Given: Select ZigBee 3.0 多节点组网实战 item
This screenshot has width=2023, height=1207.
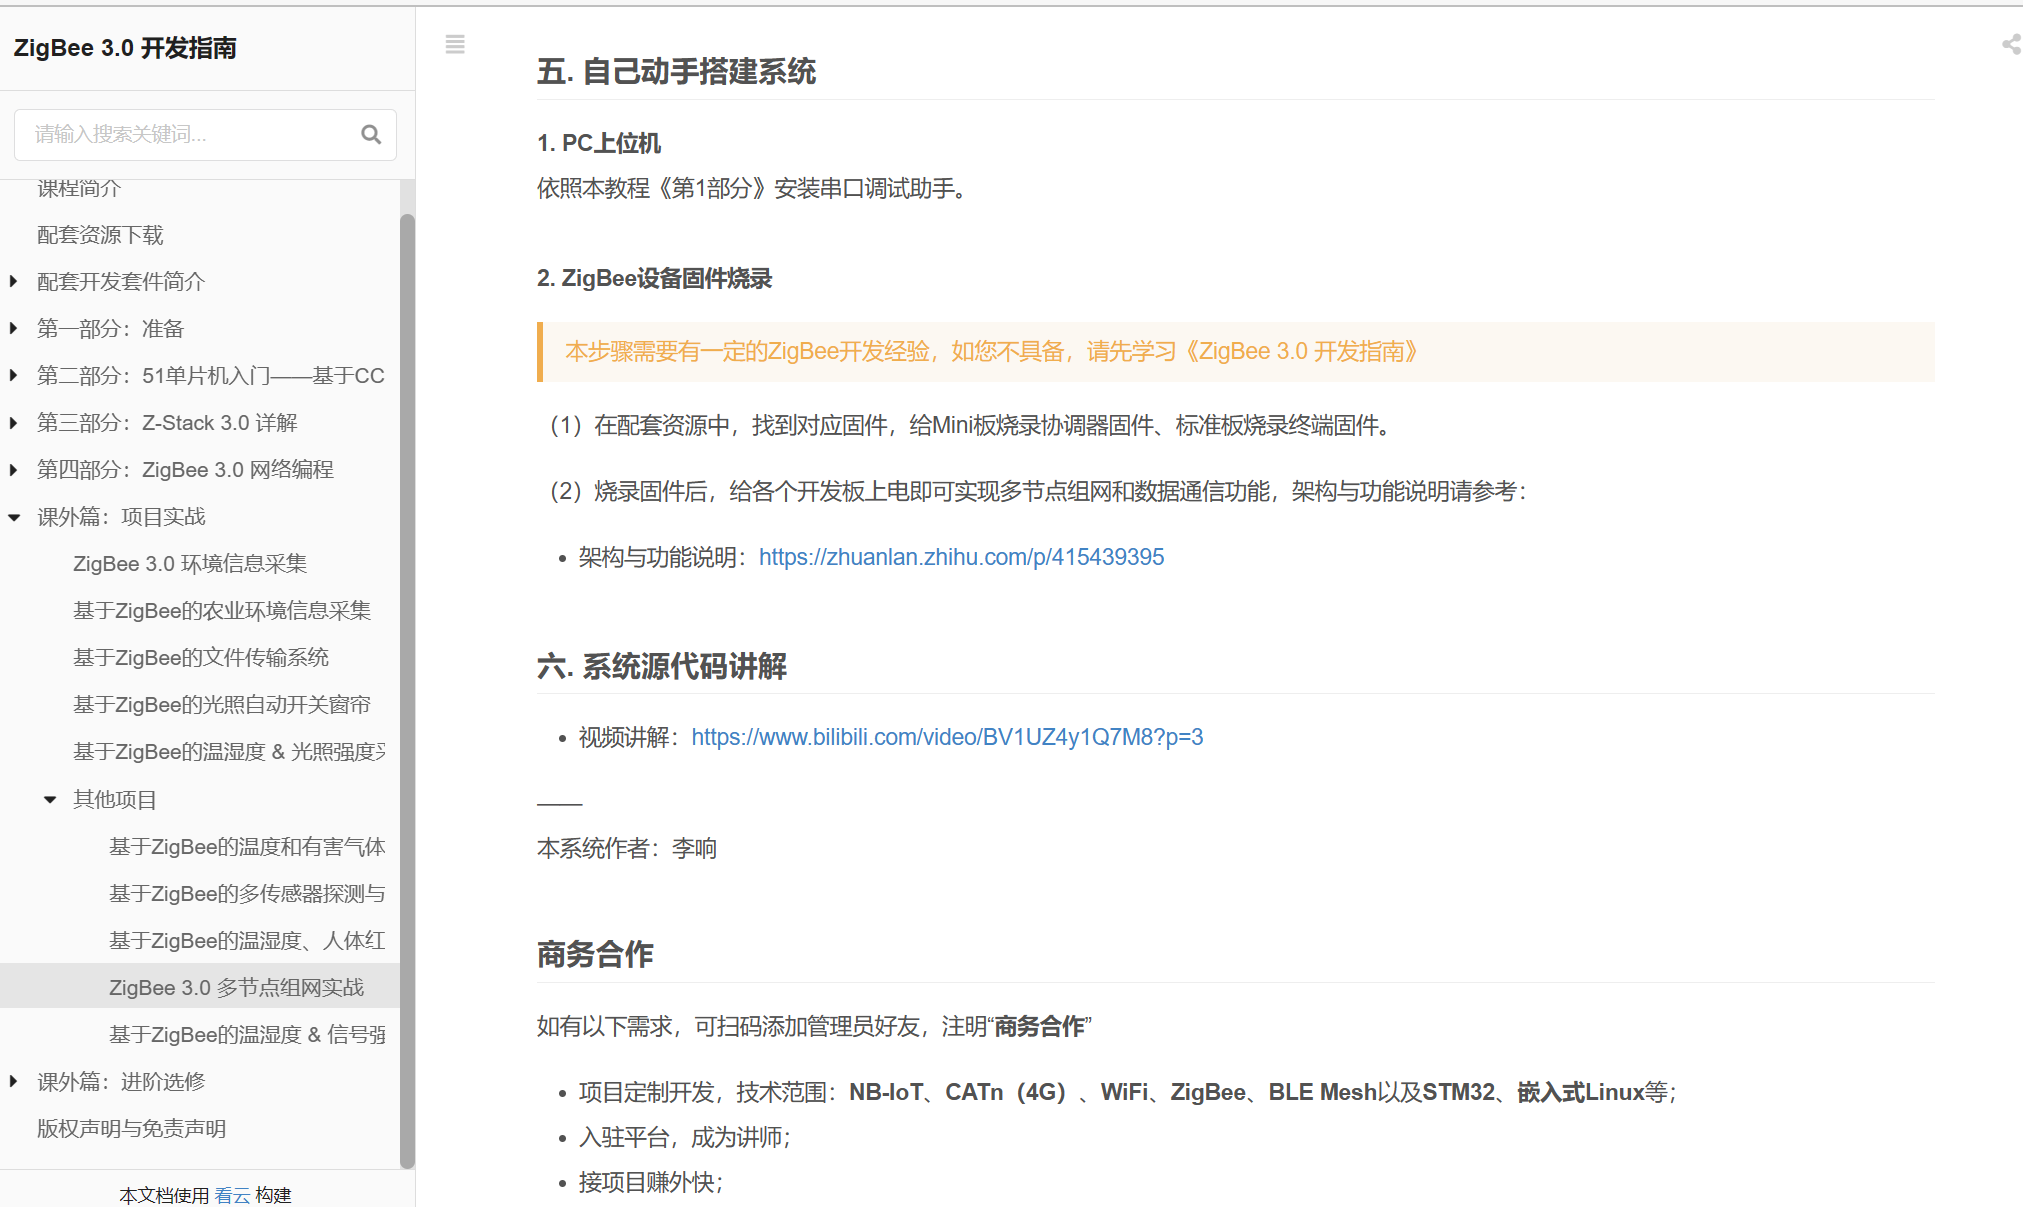Looking at the screenshot, I should tap(236, 988).
